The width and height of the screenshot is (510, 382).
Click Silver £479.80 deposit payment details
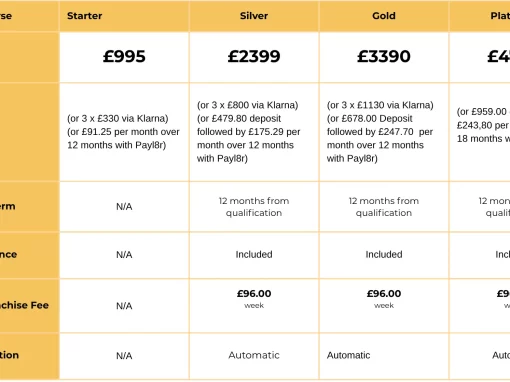[x=249, y=138]
